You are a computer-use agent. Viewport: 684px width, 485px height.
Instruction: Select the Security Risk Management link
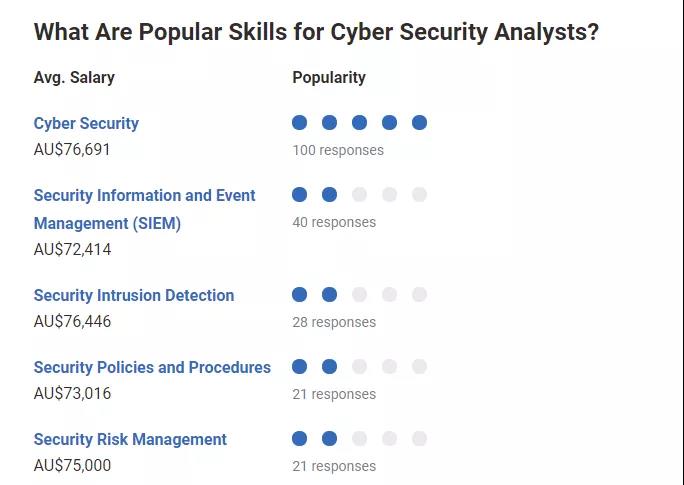(x=130, y=440)
